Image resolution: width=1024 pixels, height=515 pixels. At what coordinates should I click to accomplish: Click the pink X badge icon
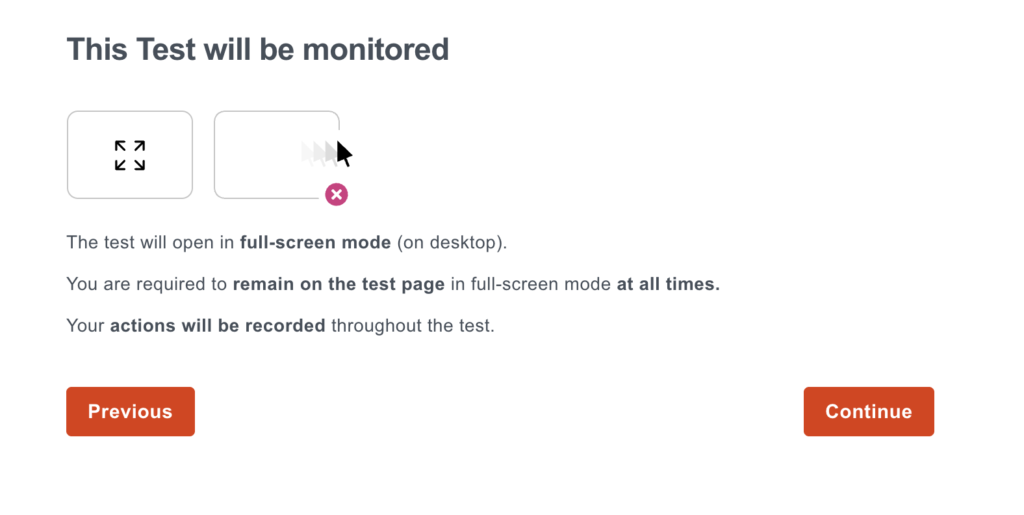[x=336, y=195]
